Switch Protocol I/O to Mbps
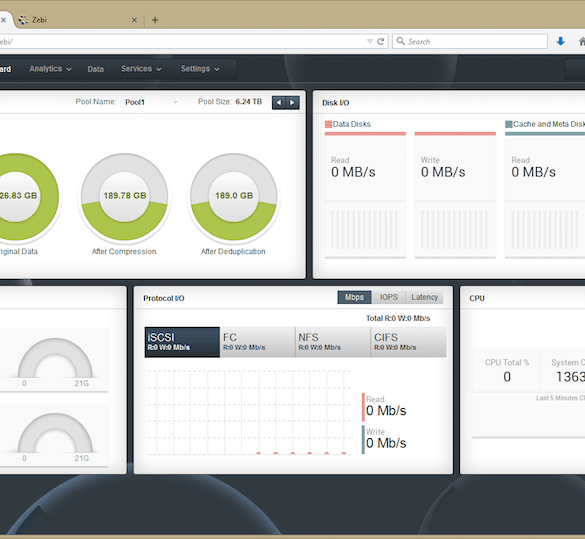Image resolution: width=585 pixels, height=539 pixels. (354, 297)
